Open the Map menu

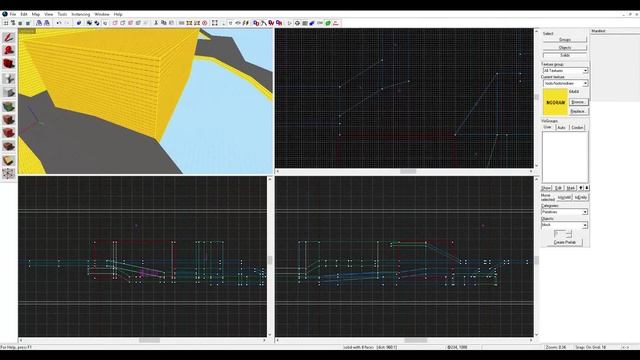point(36,14)
